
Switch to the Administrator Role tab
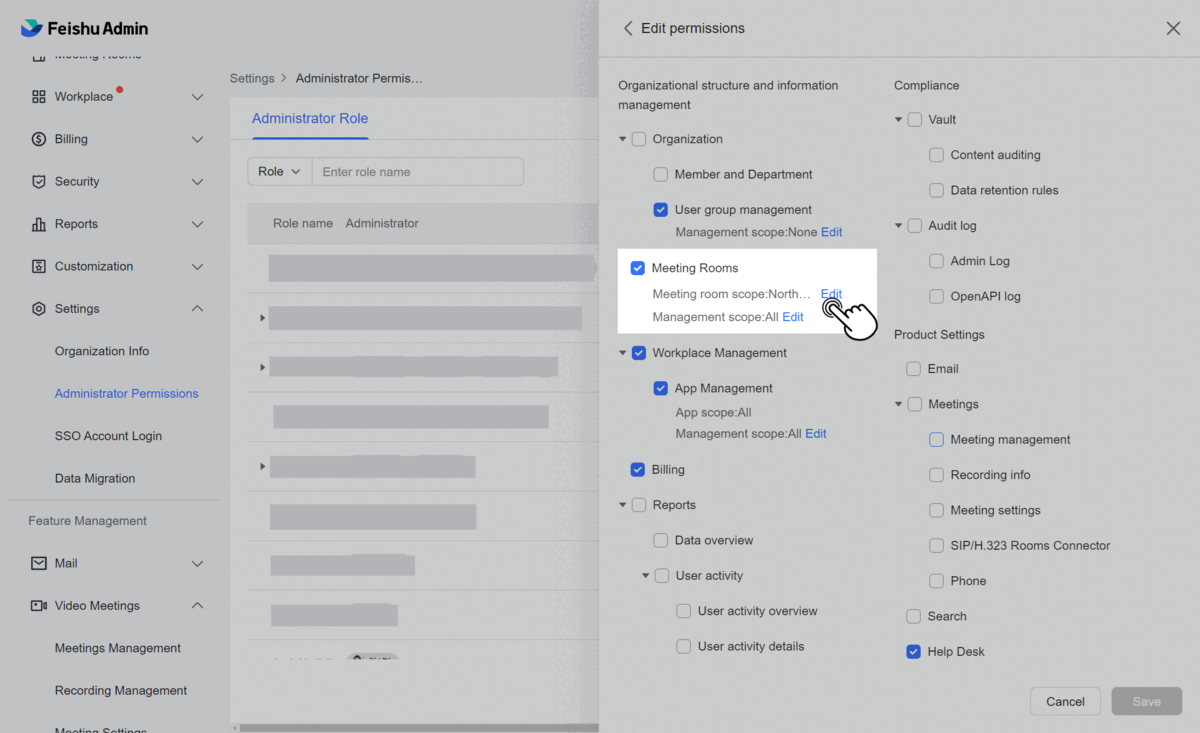tap(310, 118)
